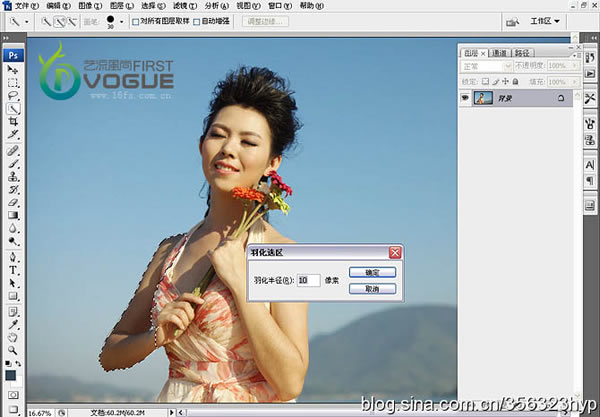Open the brush picker dropdown arrow

[x=121, y=22]
